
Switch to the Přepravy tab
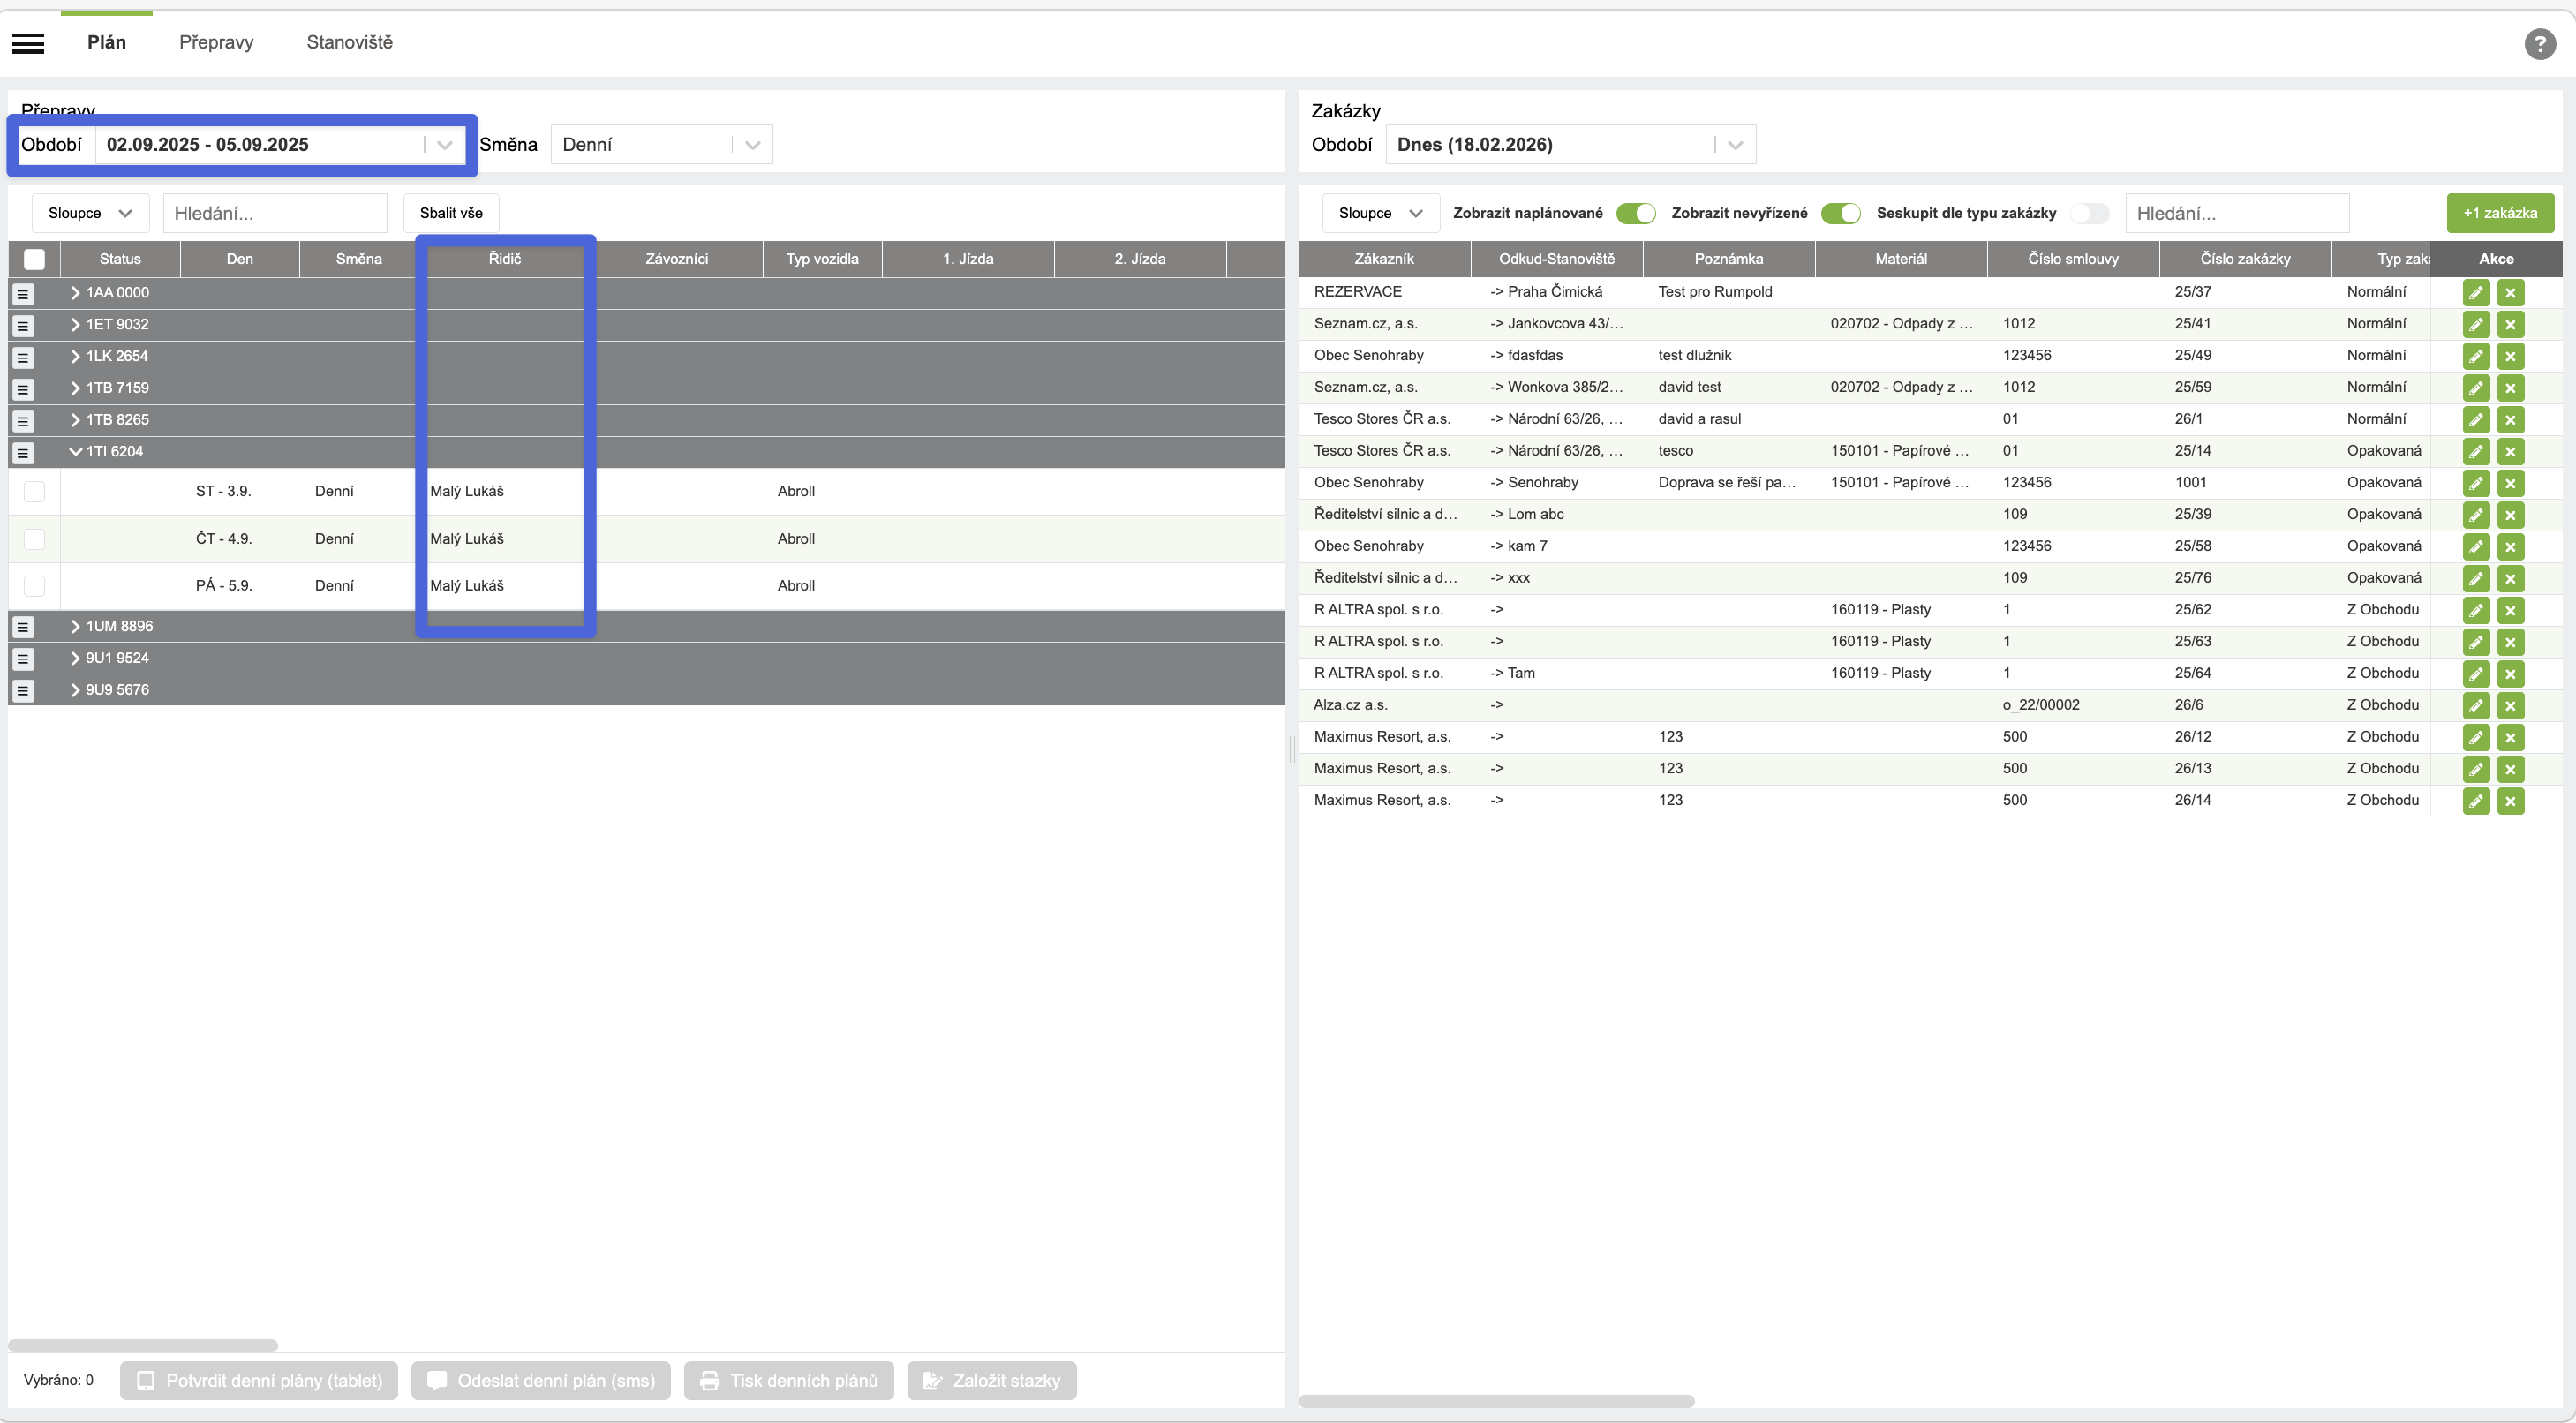pyautogui.click(x=216, y=42)
